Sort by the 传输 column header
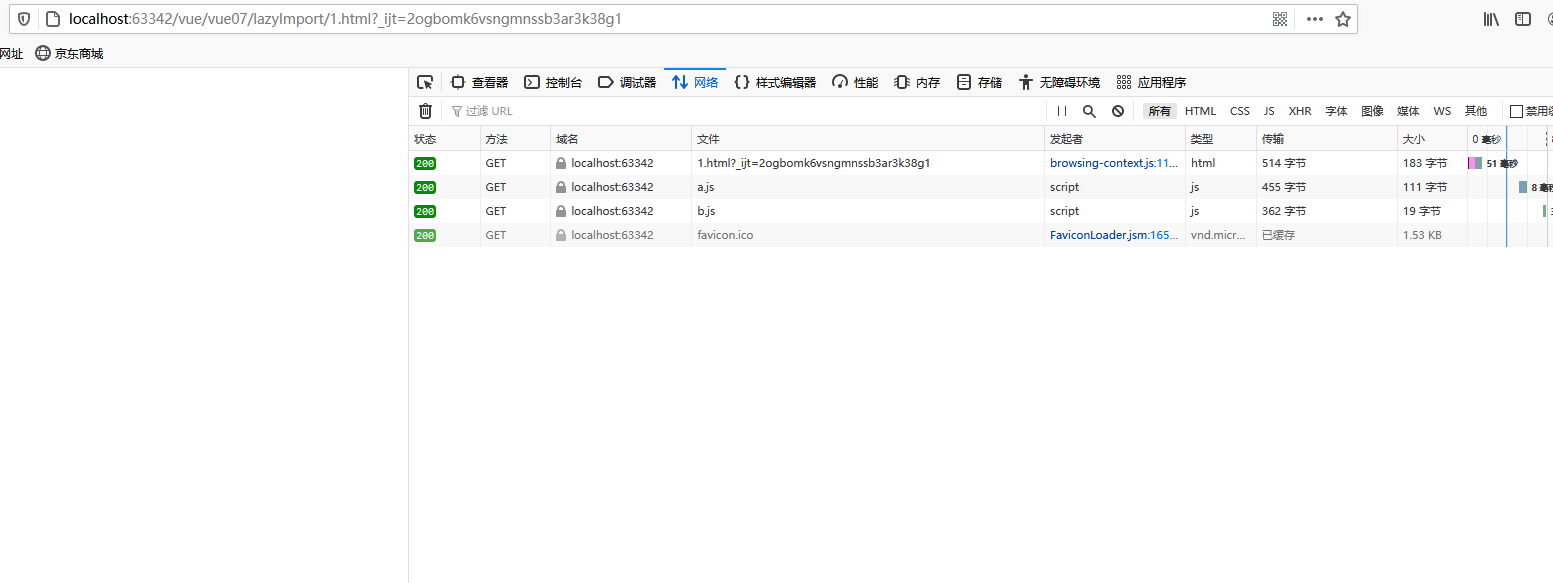 click(x=1327, y=139)
